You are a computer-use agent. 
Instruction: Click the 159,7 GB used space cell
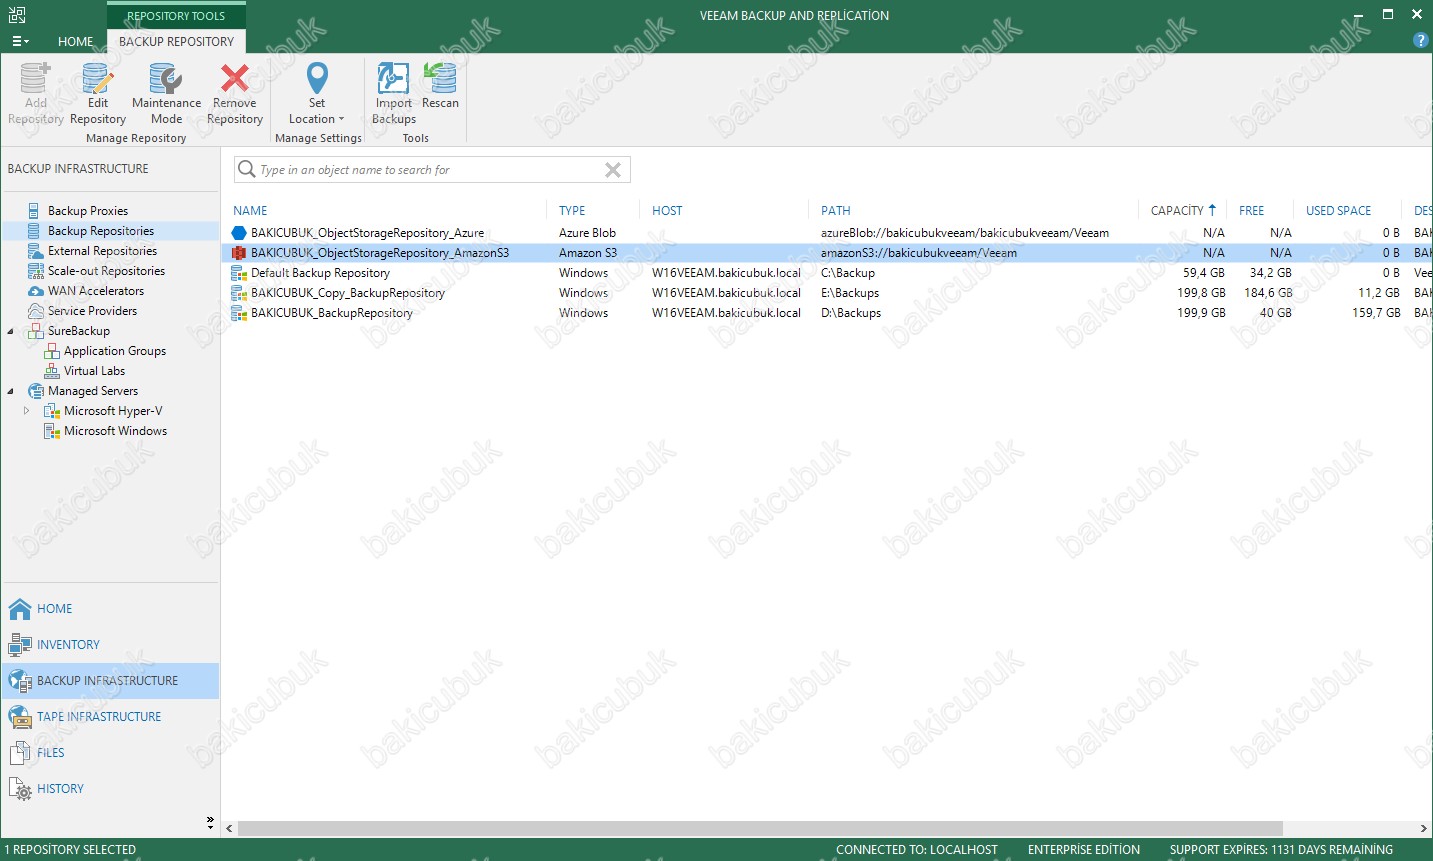click(1375, 313)
